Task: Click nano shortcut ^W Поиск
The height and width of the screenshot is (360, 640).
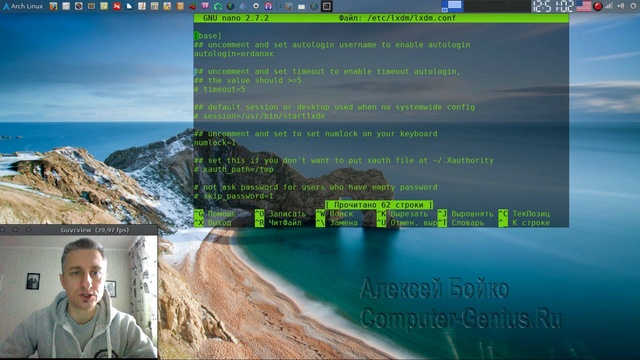Action: click(x=335, y=214)
